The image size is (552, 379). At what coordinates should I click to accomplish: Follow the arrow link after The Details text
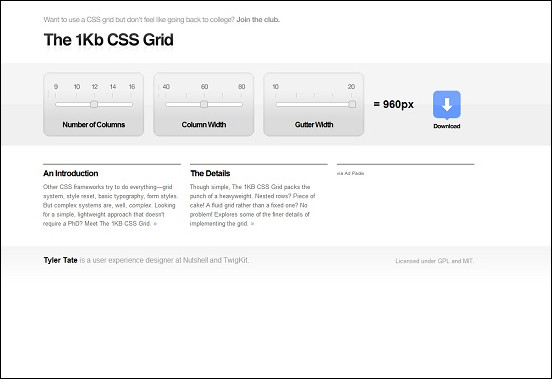tap(252, 224)
